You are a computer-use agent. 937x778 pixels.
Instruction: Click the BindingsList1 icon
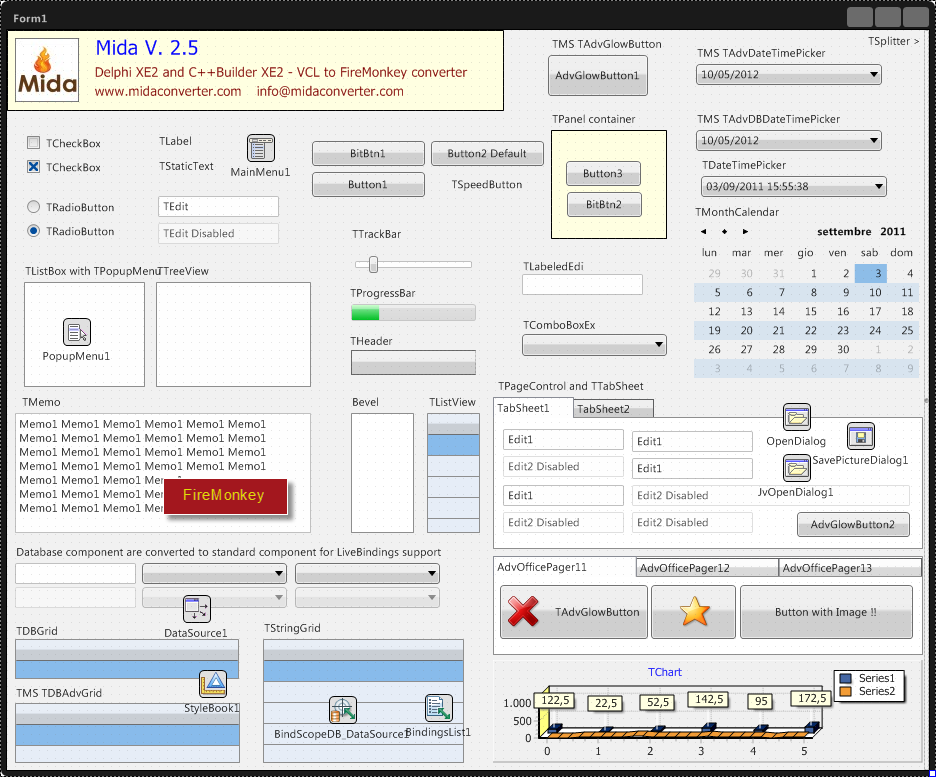point(438,709)
